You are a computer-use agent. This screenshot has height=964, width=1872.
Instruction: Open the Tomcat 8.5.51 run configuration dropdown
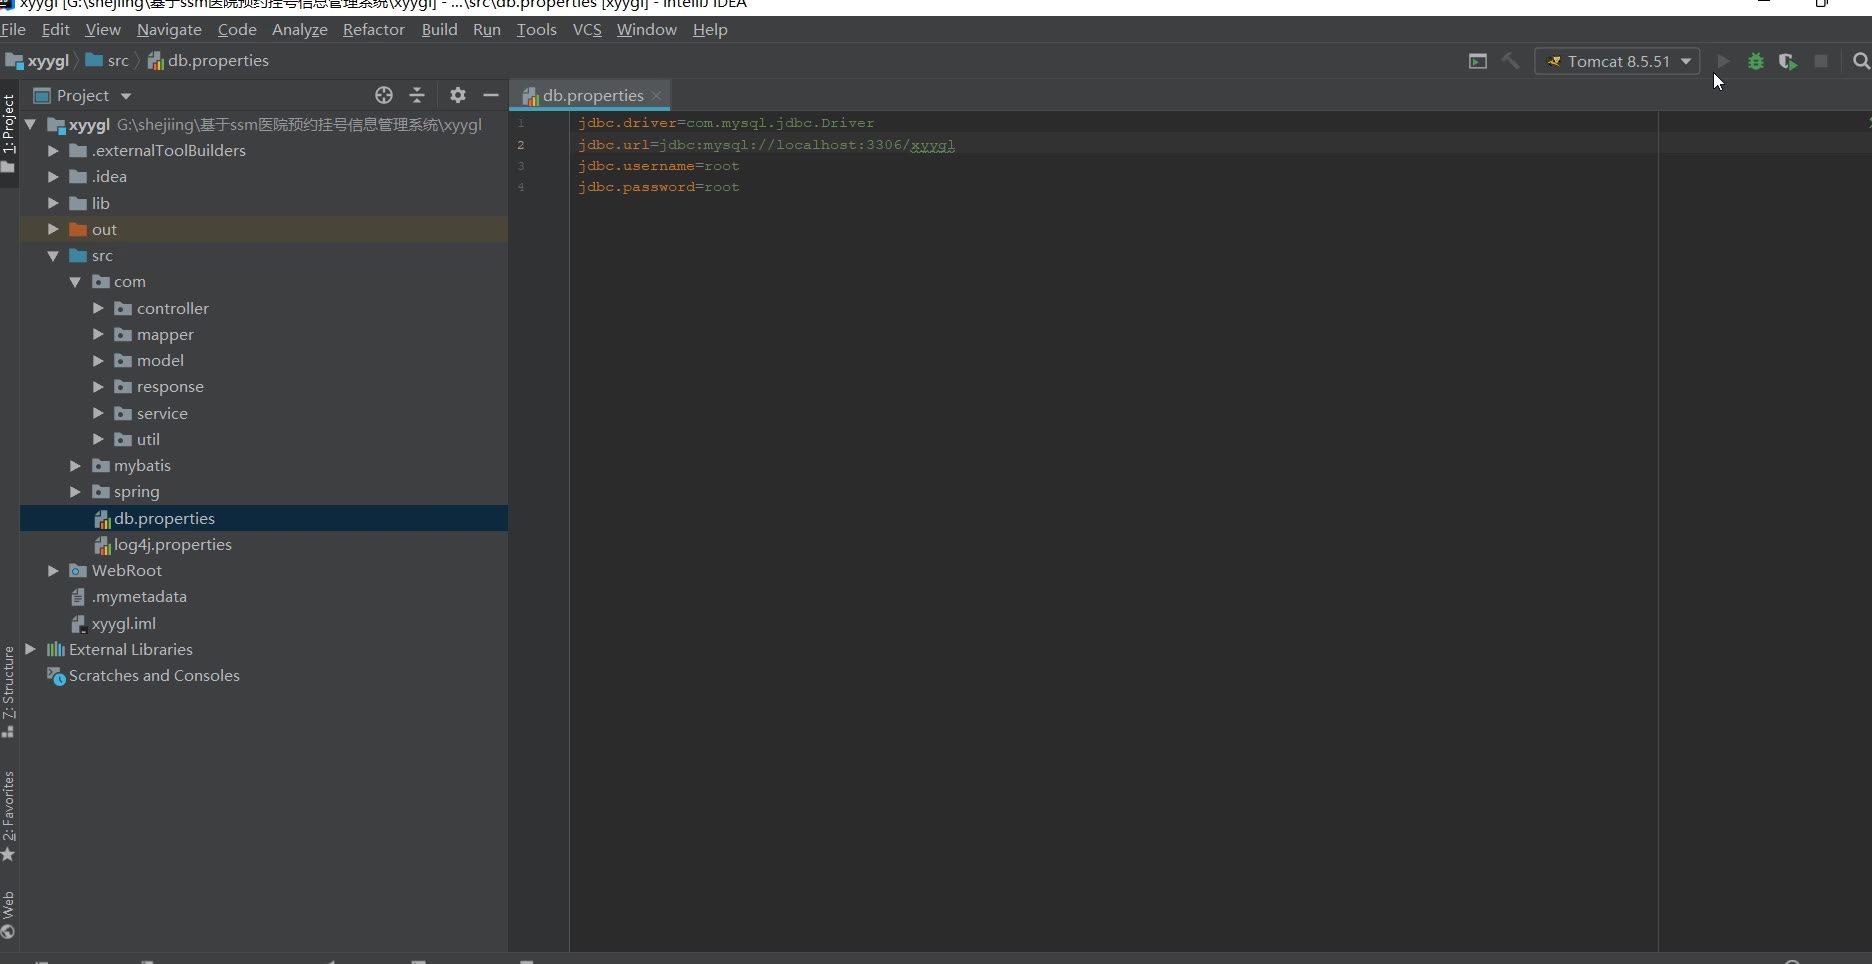click(x=1617, y=61)
